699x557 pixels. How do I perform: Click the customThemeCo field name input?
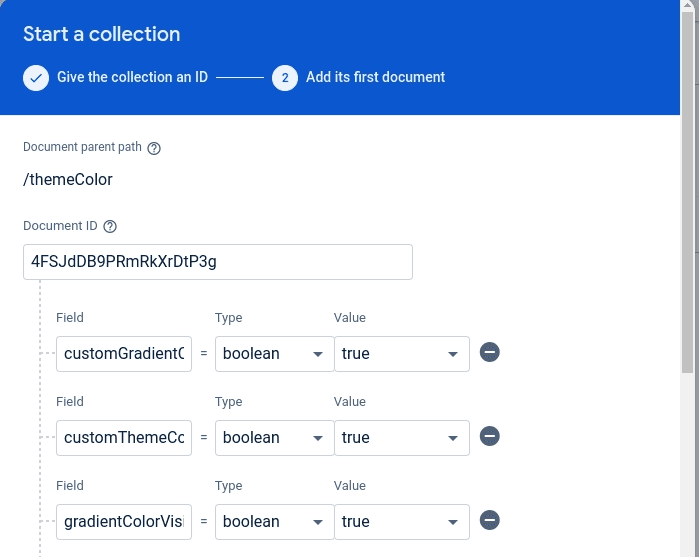click(124, 438)
